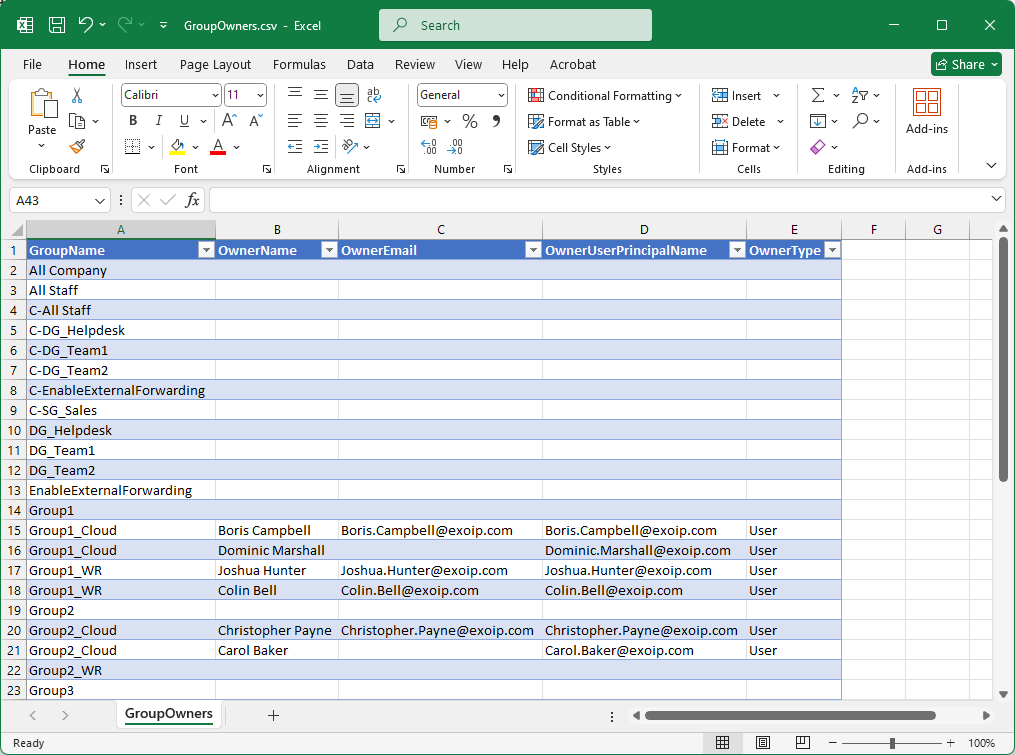Click the Save icon in title bar
This screenshot has height=755, width=1015.
[57, 25]
